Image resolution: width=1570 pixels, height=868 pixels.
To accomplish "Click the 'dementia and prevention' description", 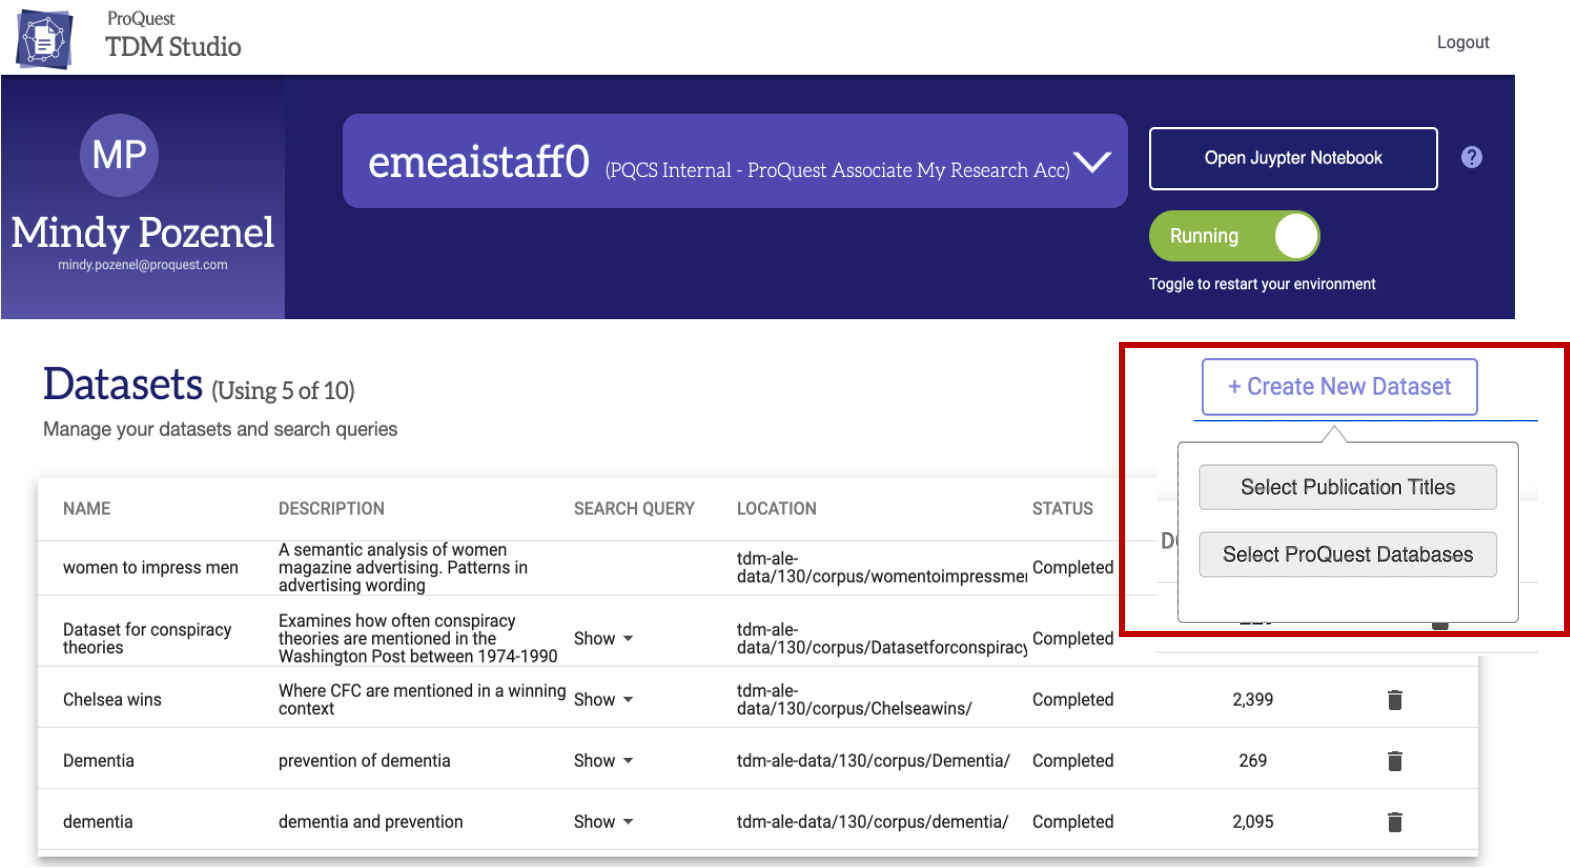I will click(x=371, y=822).
